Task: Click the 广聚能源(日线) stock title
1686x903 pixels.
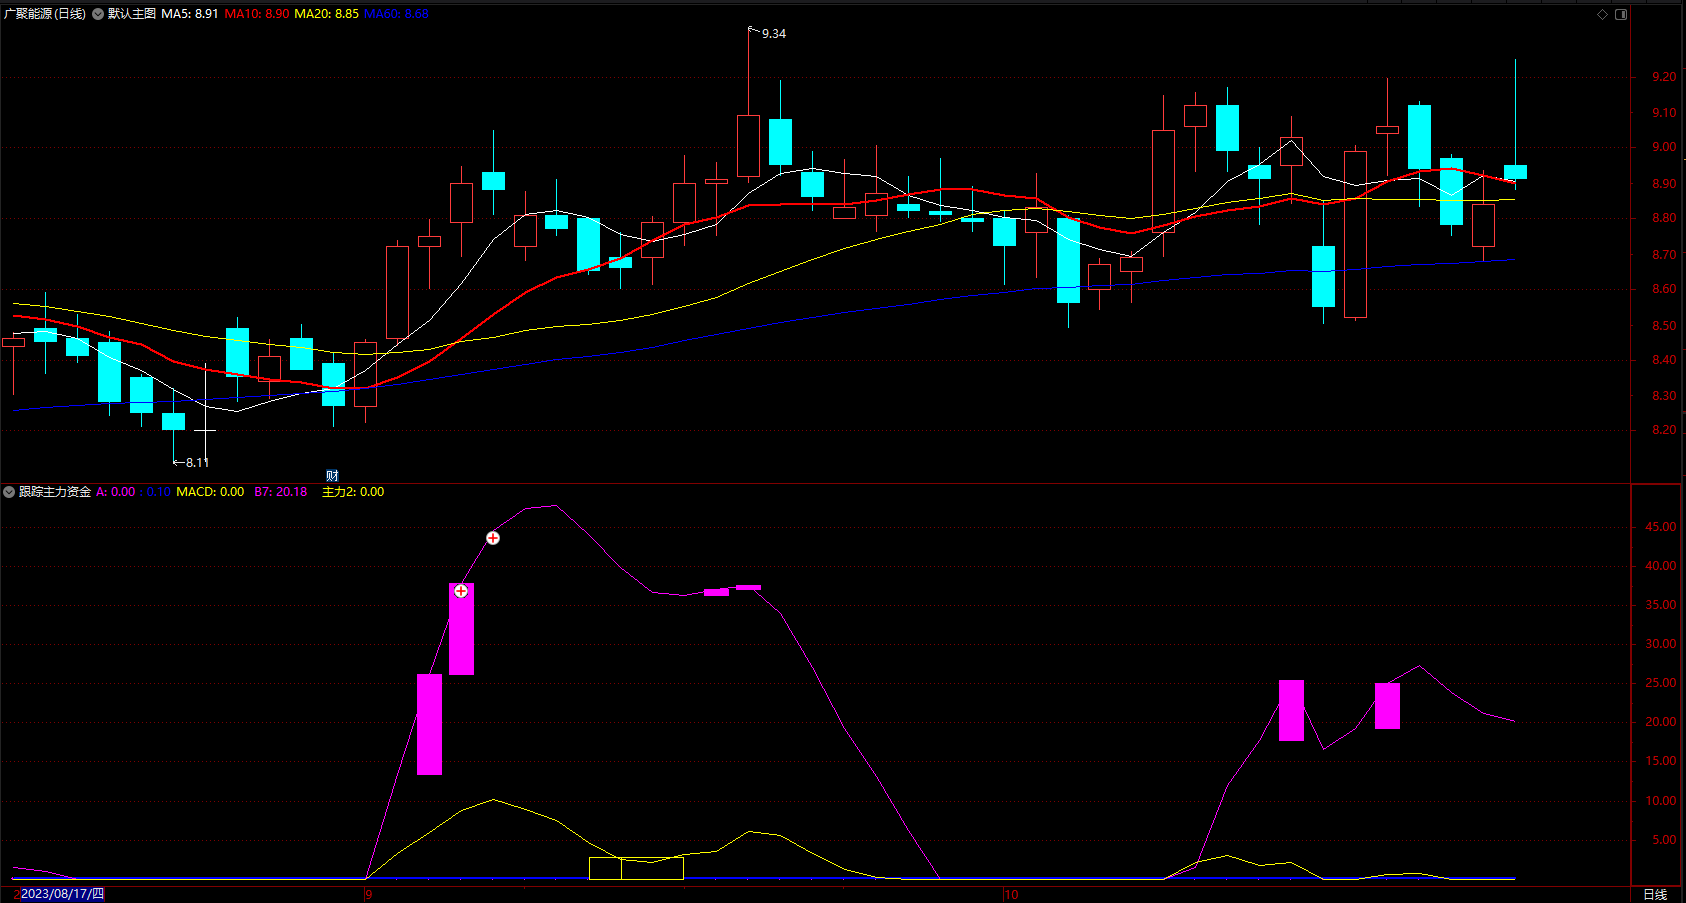Action: (x=45, y=14)
